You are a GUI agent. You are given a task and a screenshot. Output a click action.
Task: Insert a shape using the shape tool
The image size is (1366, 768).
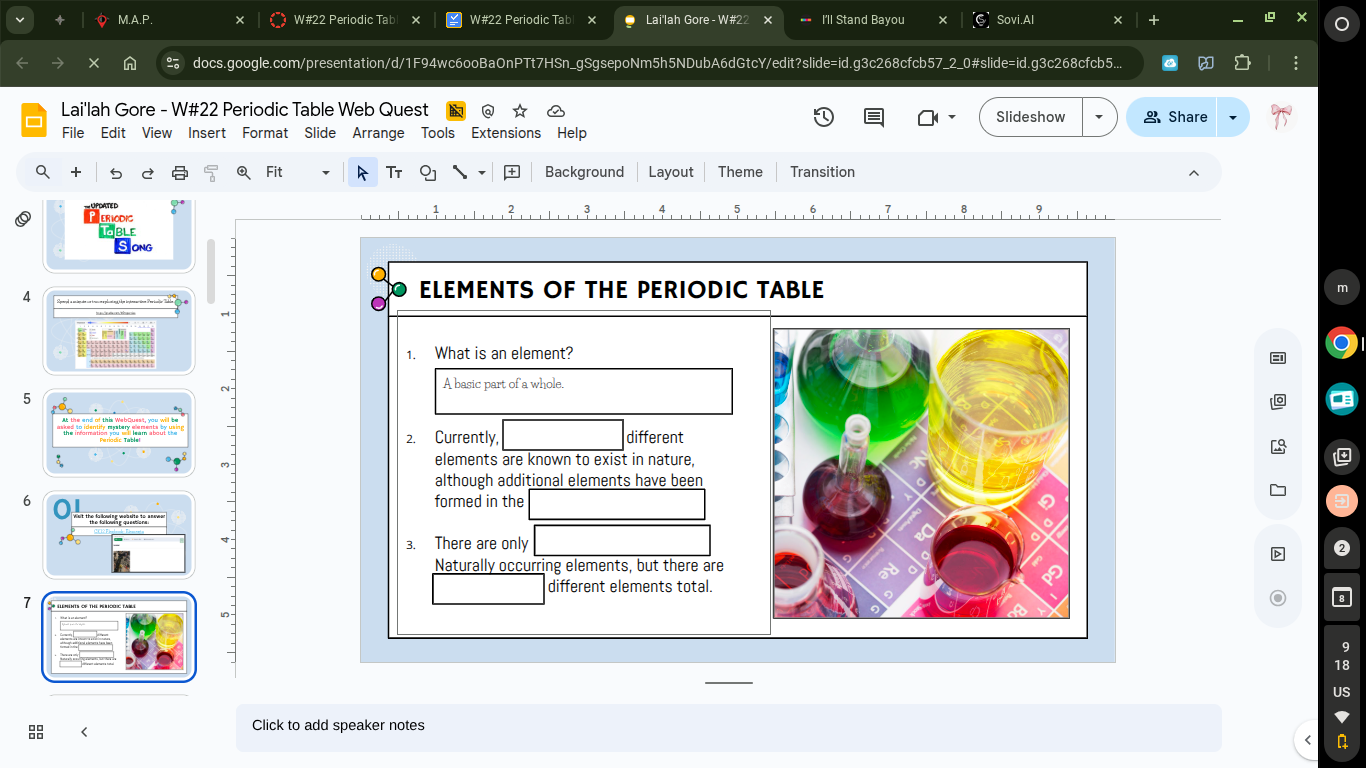(427, 172)
